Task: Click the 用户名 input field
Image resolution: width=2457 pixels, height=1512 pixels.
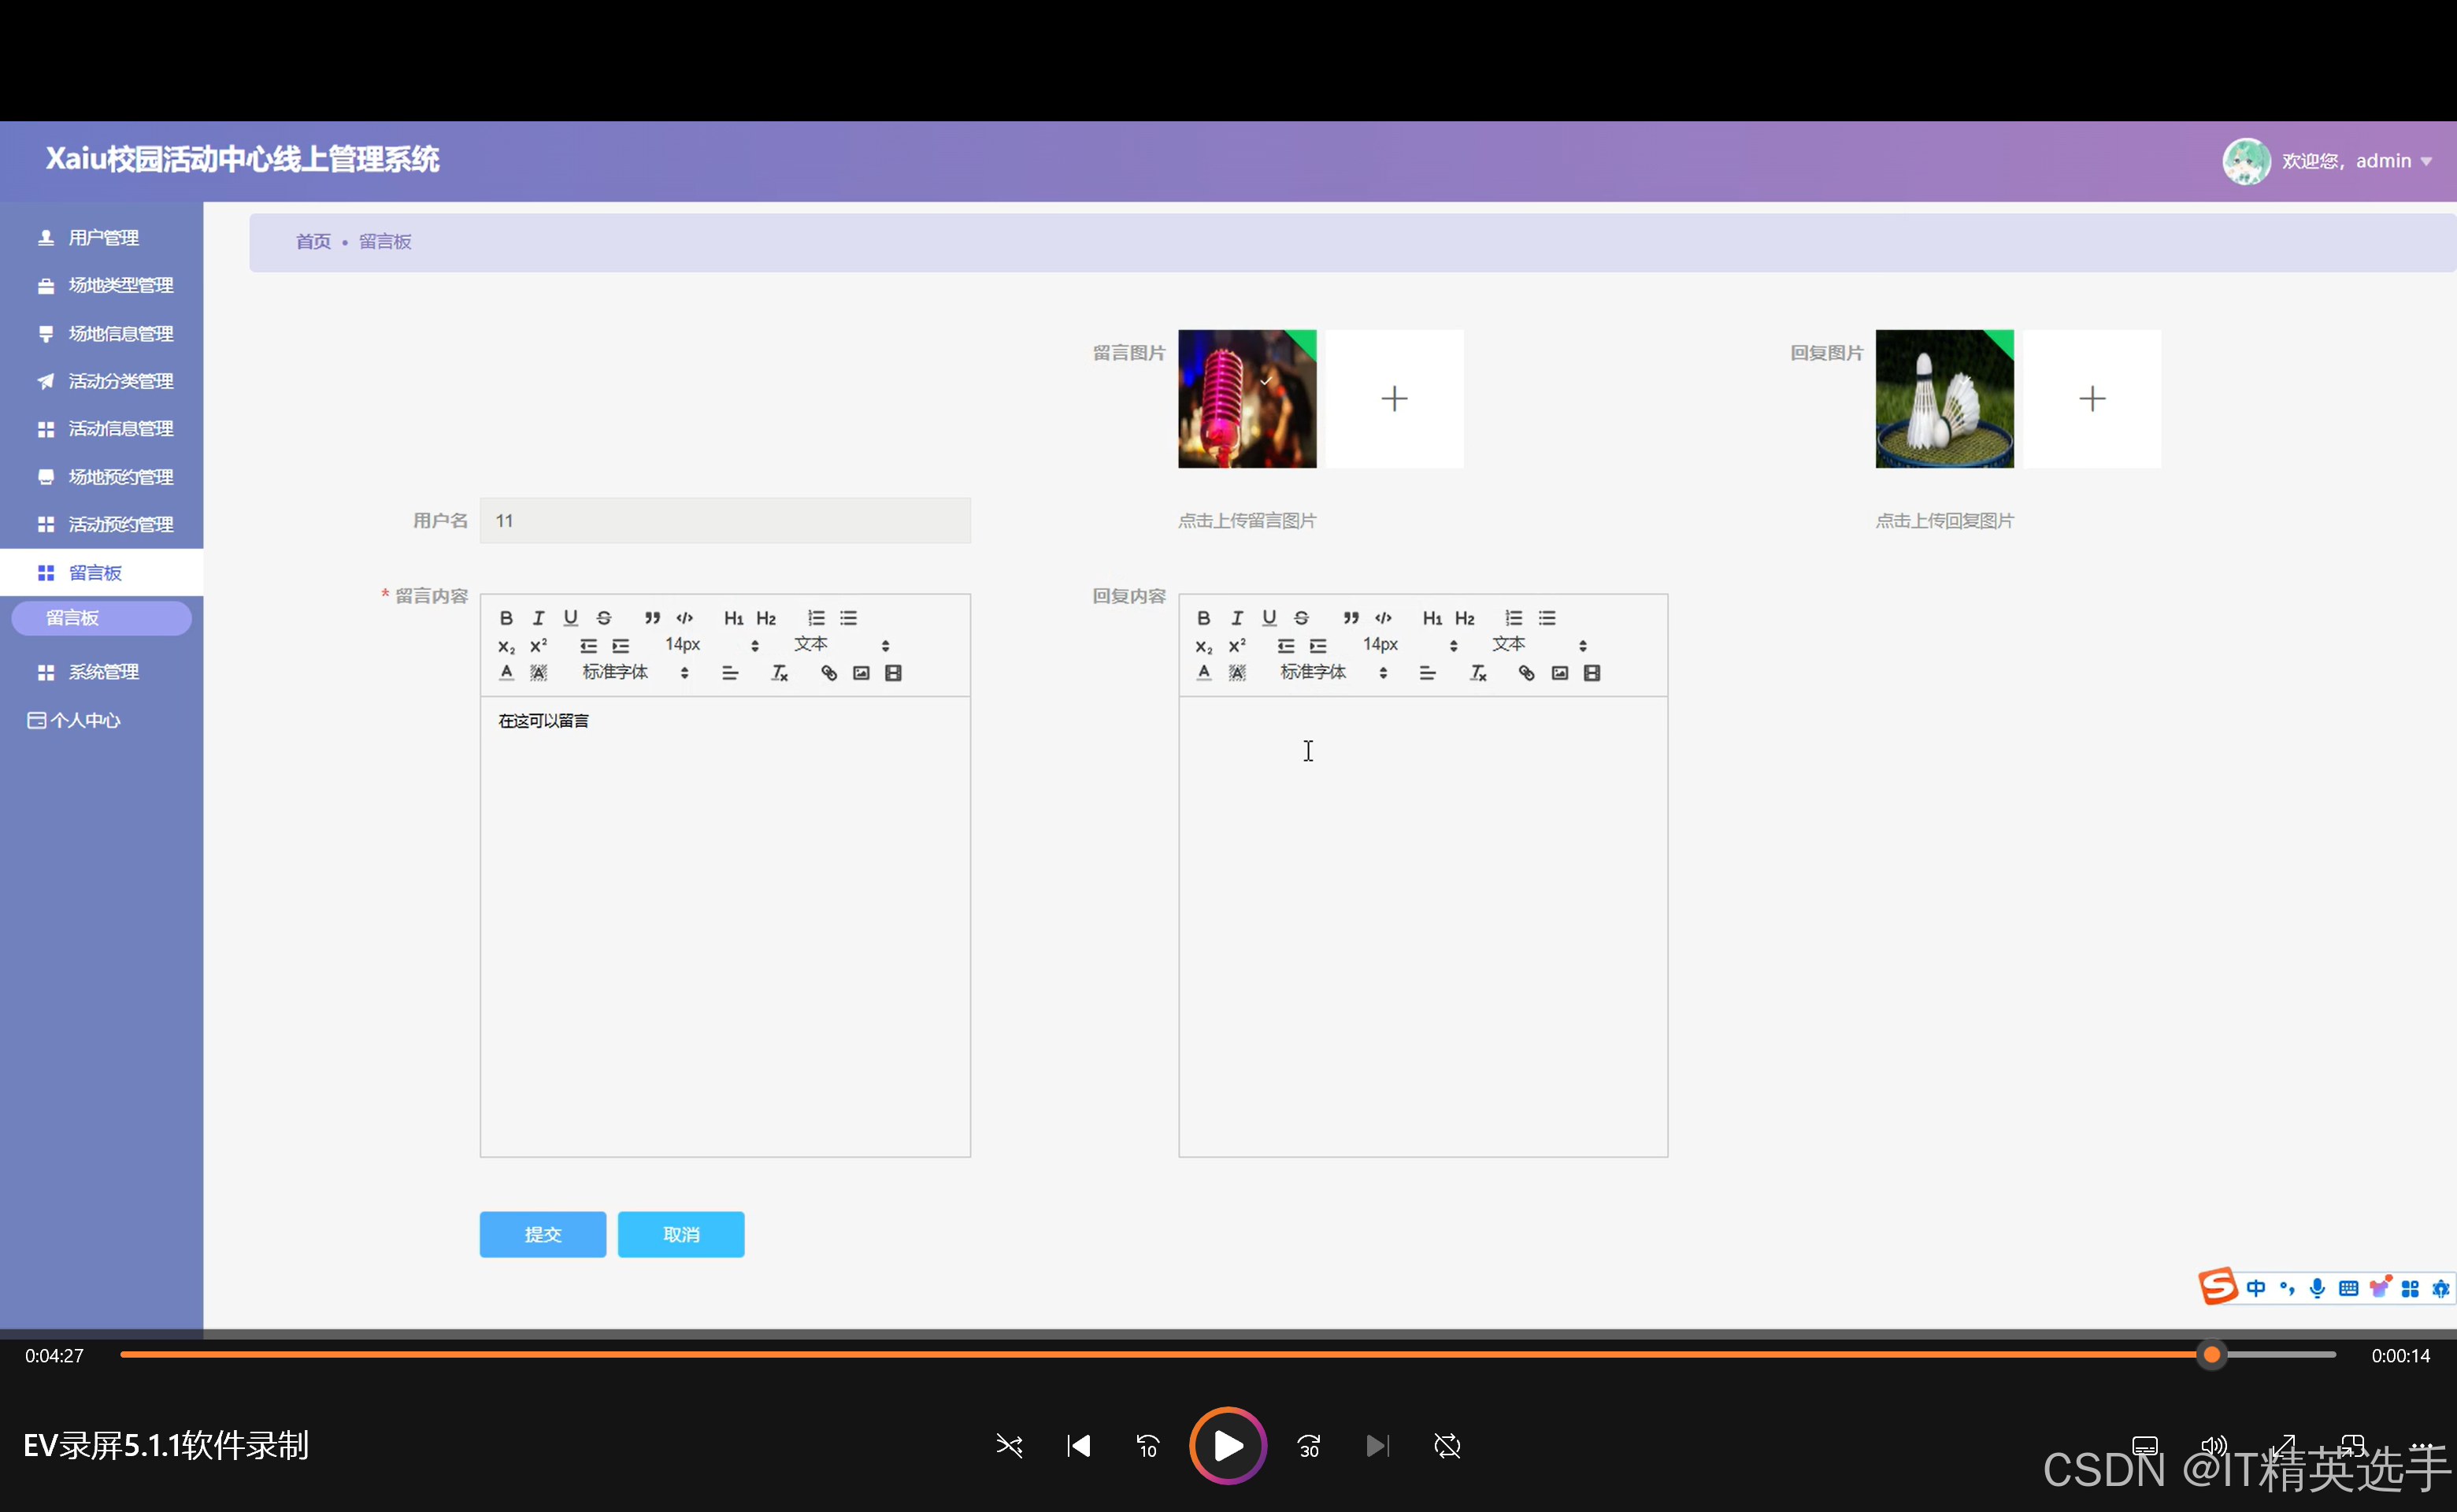Action: coord(725,521)
